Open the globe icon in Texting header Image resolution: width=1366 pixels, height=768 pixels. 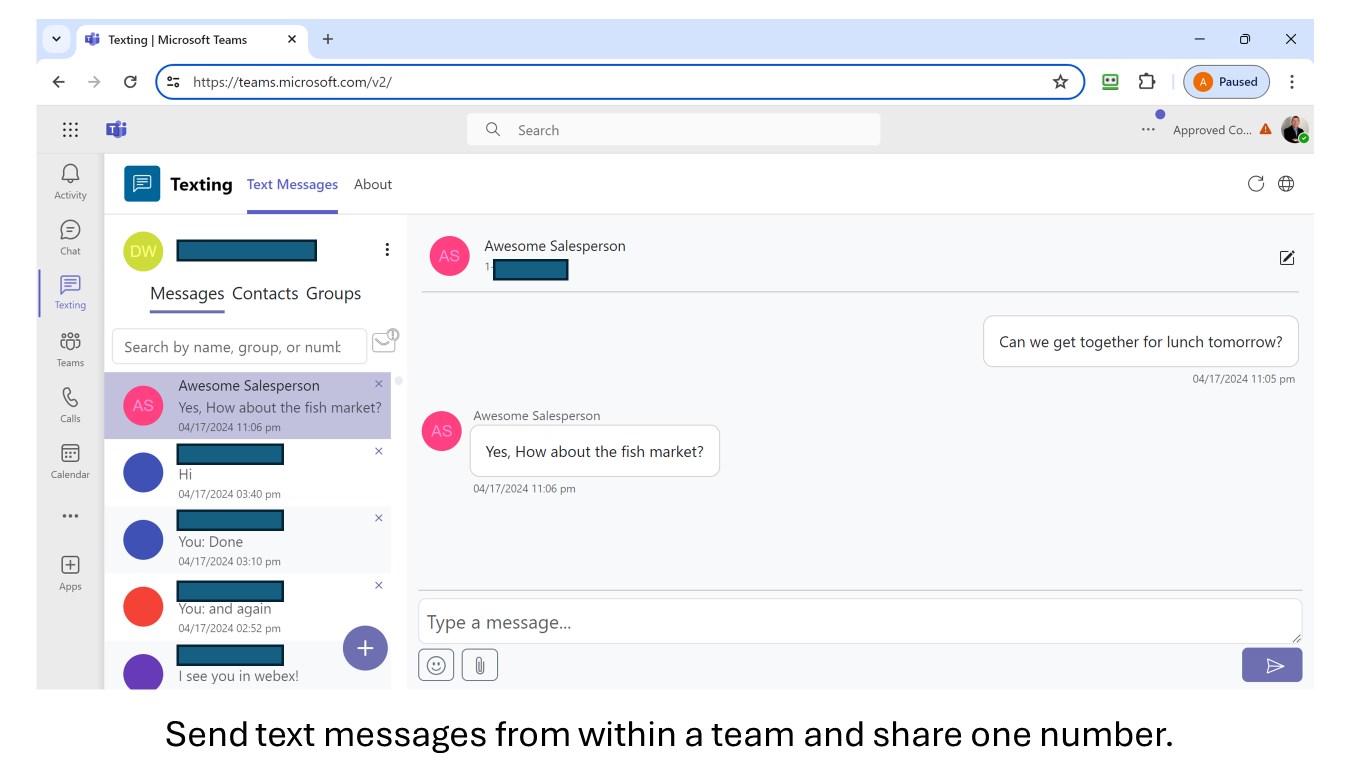pos(1286,183)
